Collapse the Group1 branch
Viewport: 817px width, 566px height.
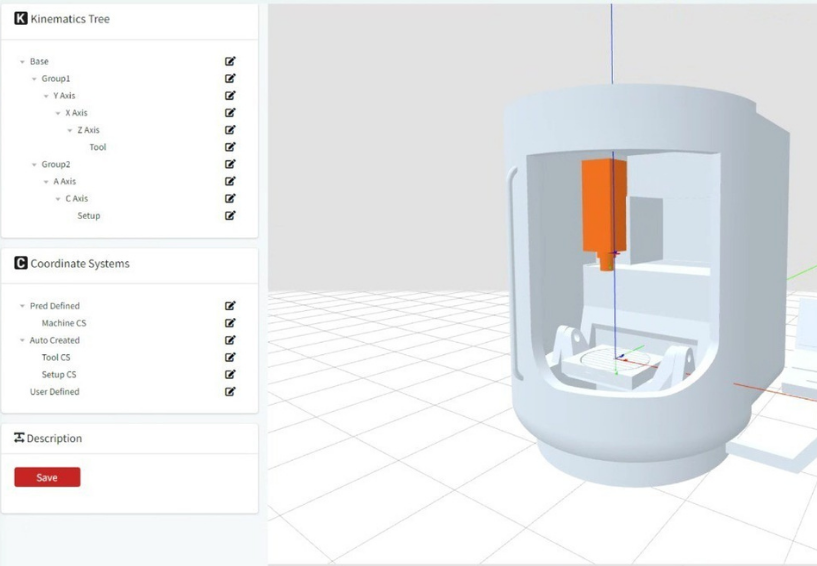34,79
